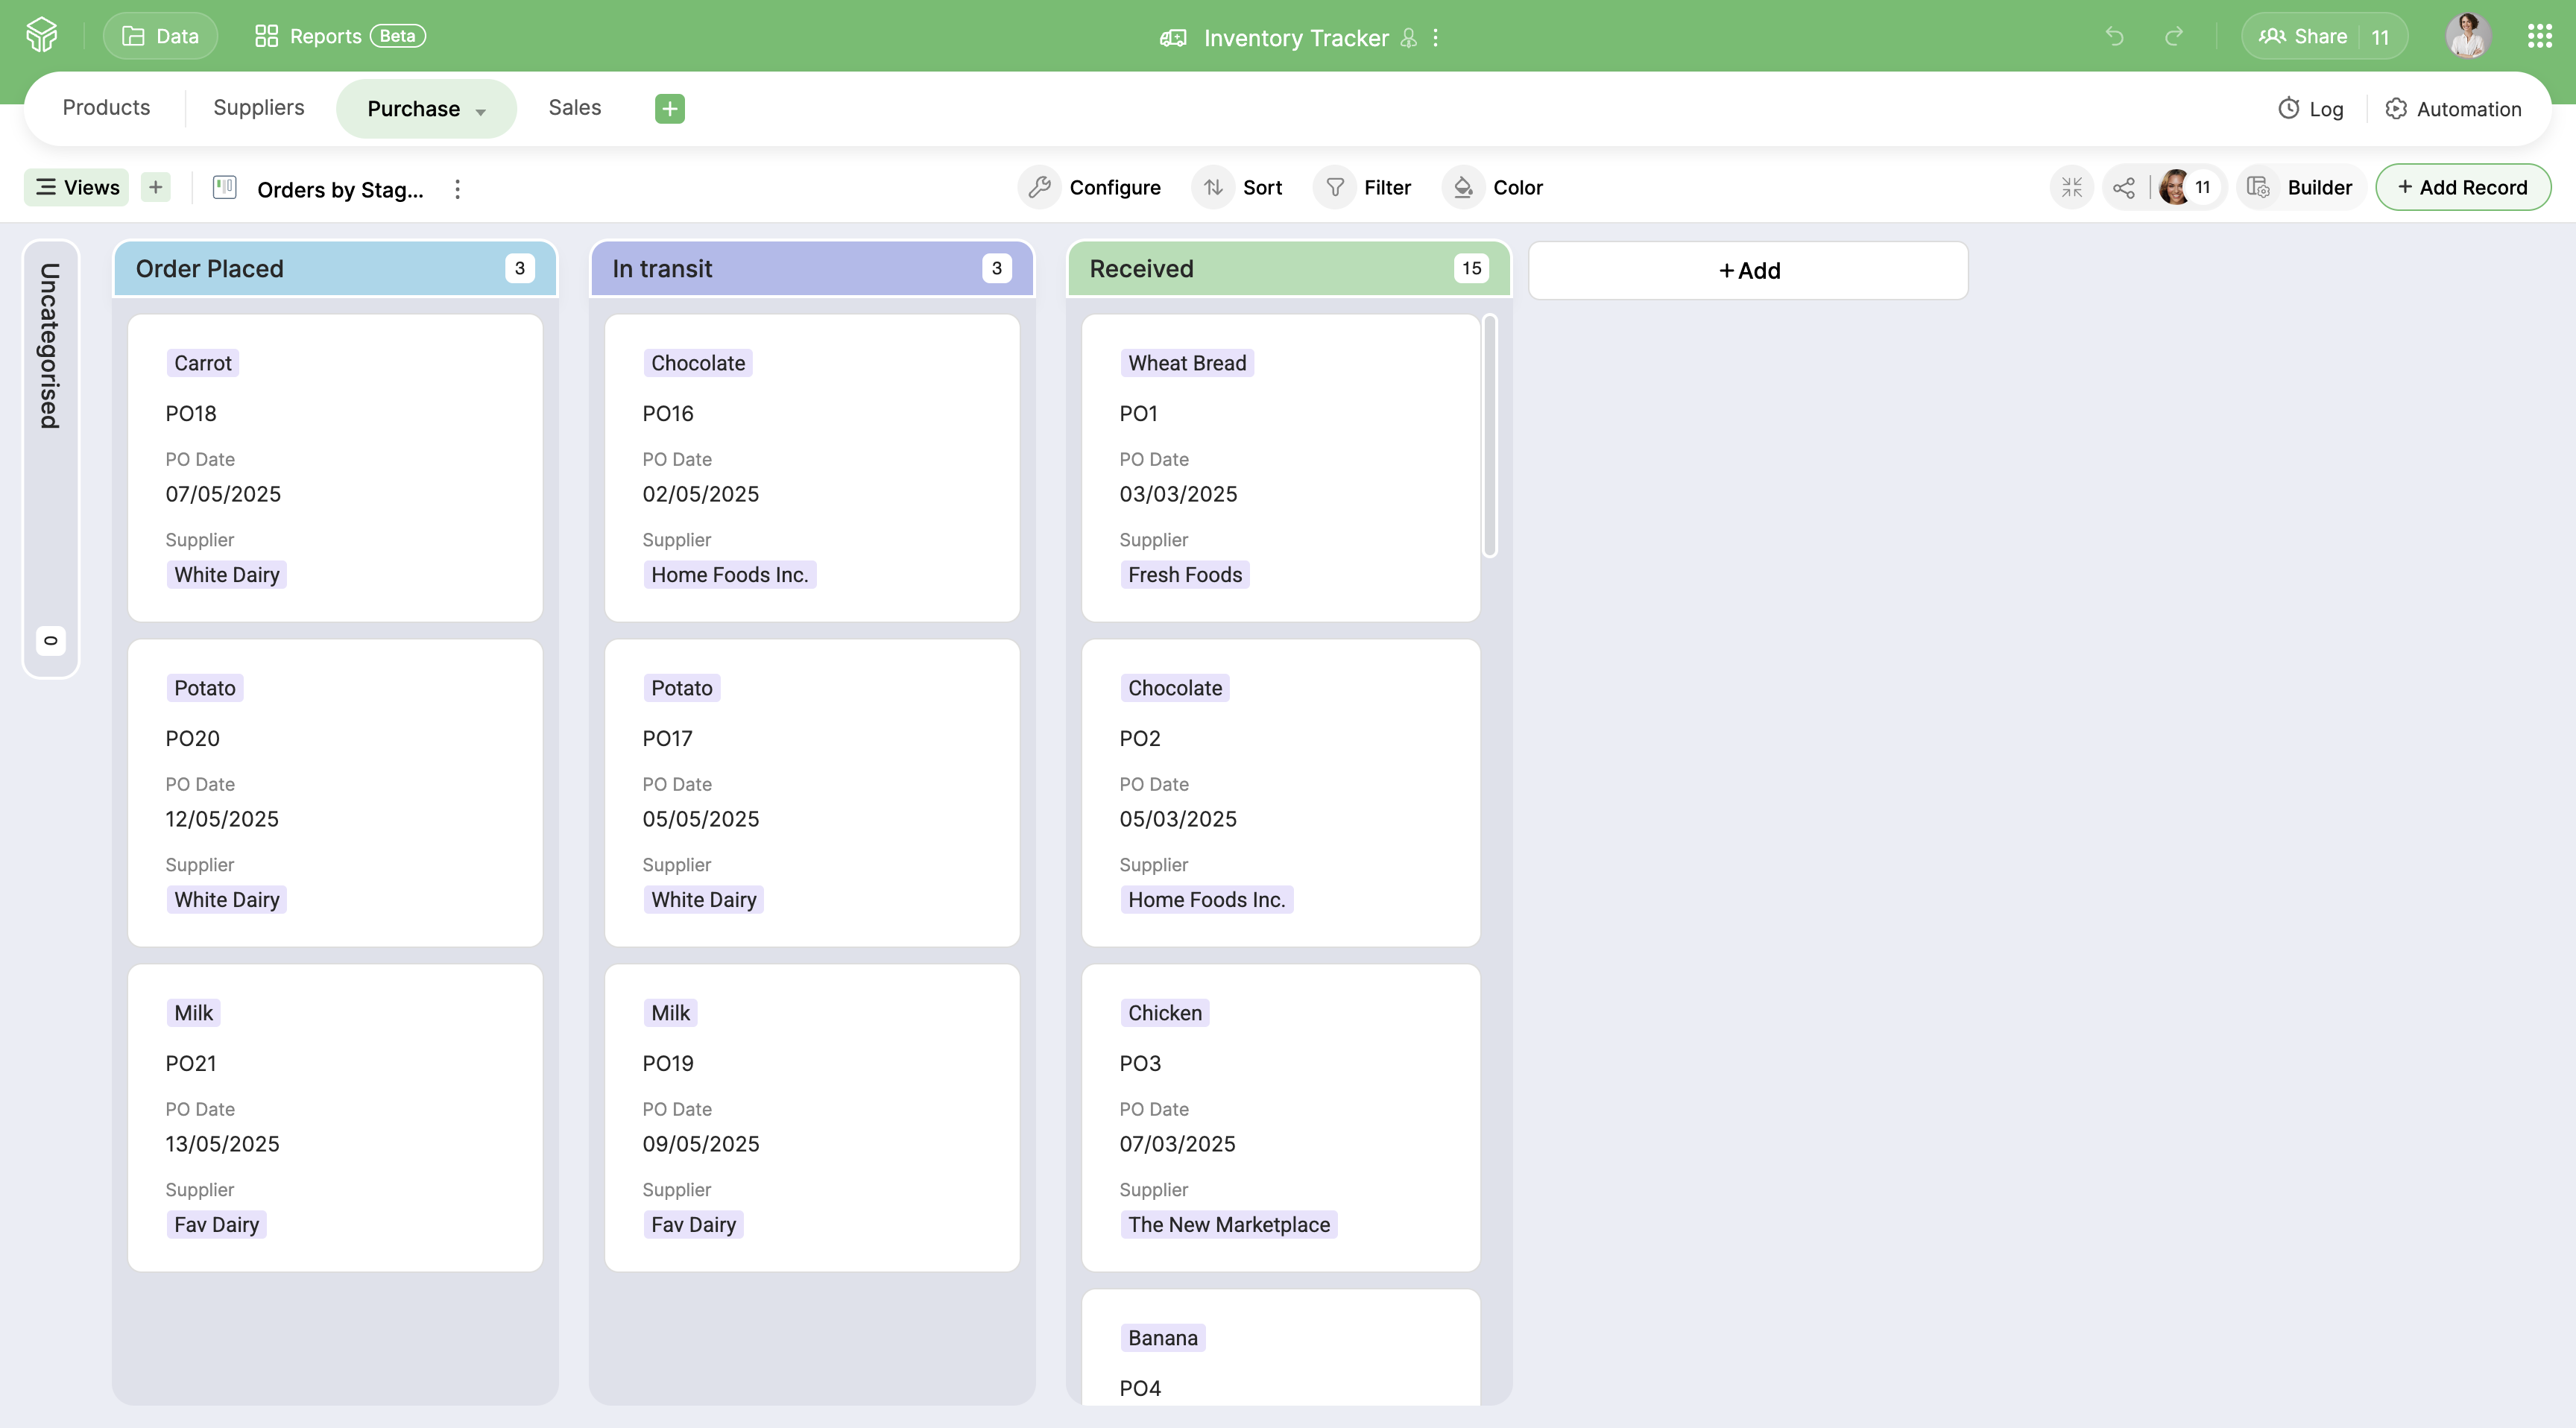Switch to the Products tab
This screenshot has height=1428, width=2576.
click(x=106, y=107)
